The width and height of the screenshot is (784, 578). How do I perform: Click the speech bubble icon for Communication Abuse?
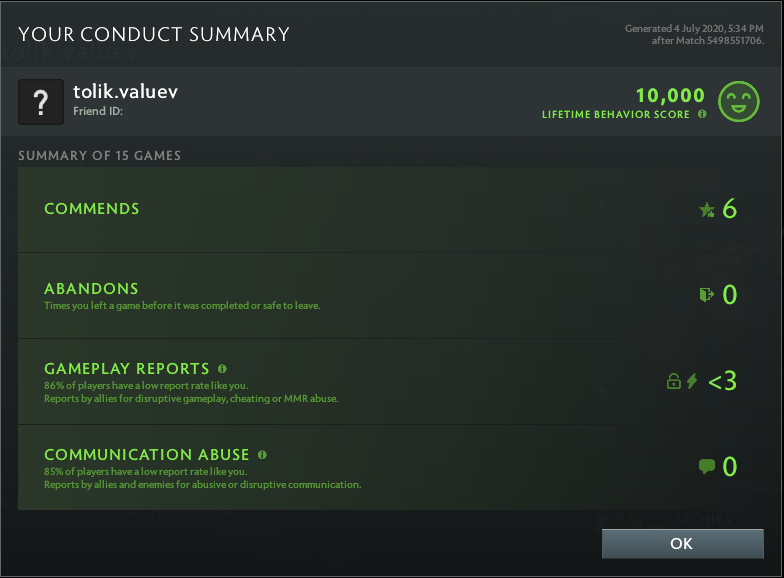tap(707, 466)
